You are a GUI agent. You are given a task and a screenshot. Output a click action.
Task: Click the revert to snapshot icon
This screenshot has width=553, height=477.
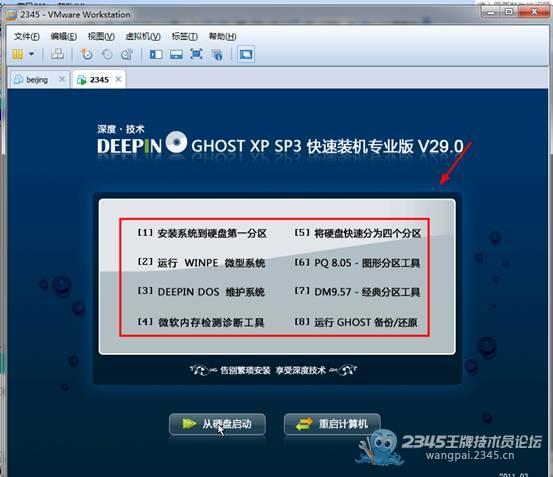107,54
